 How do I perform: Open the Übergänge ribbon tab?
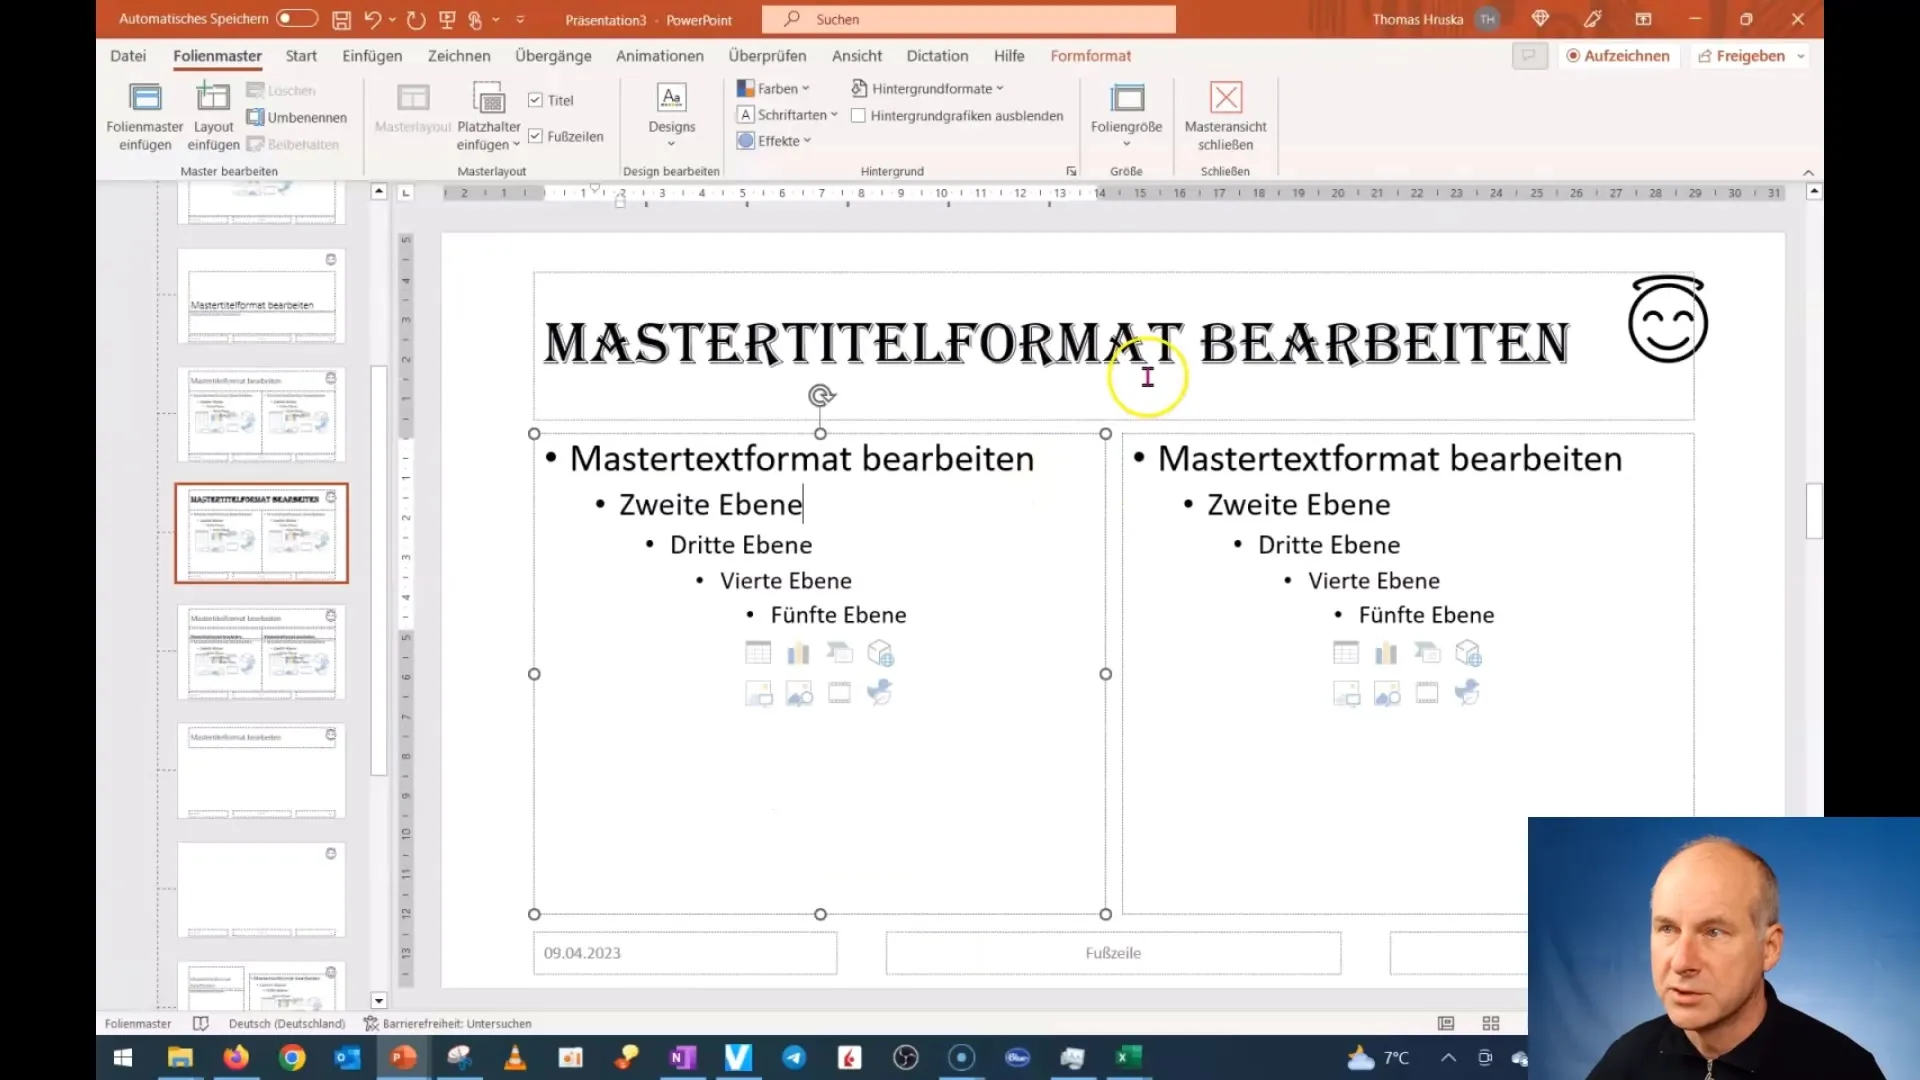(553, 55)
